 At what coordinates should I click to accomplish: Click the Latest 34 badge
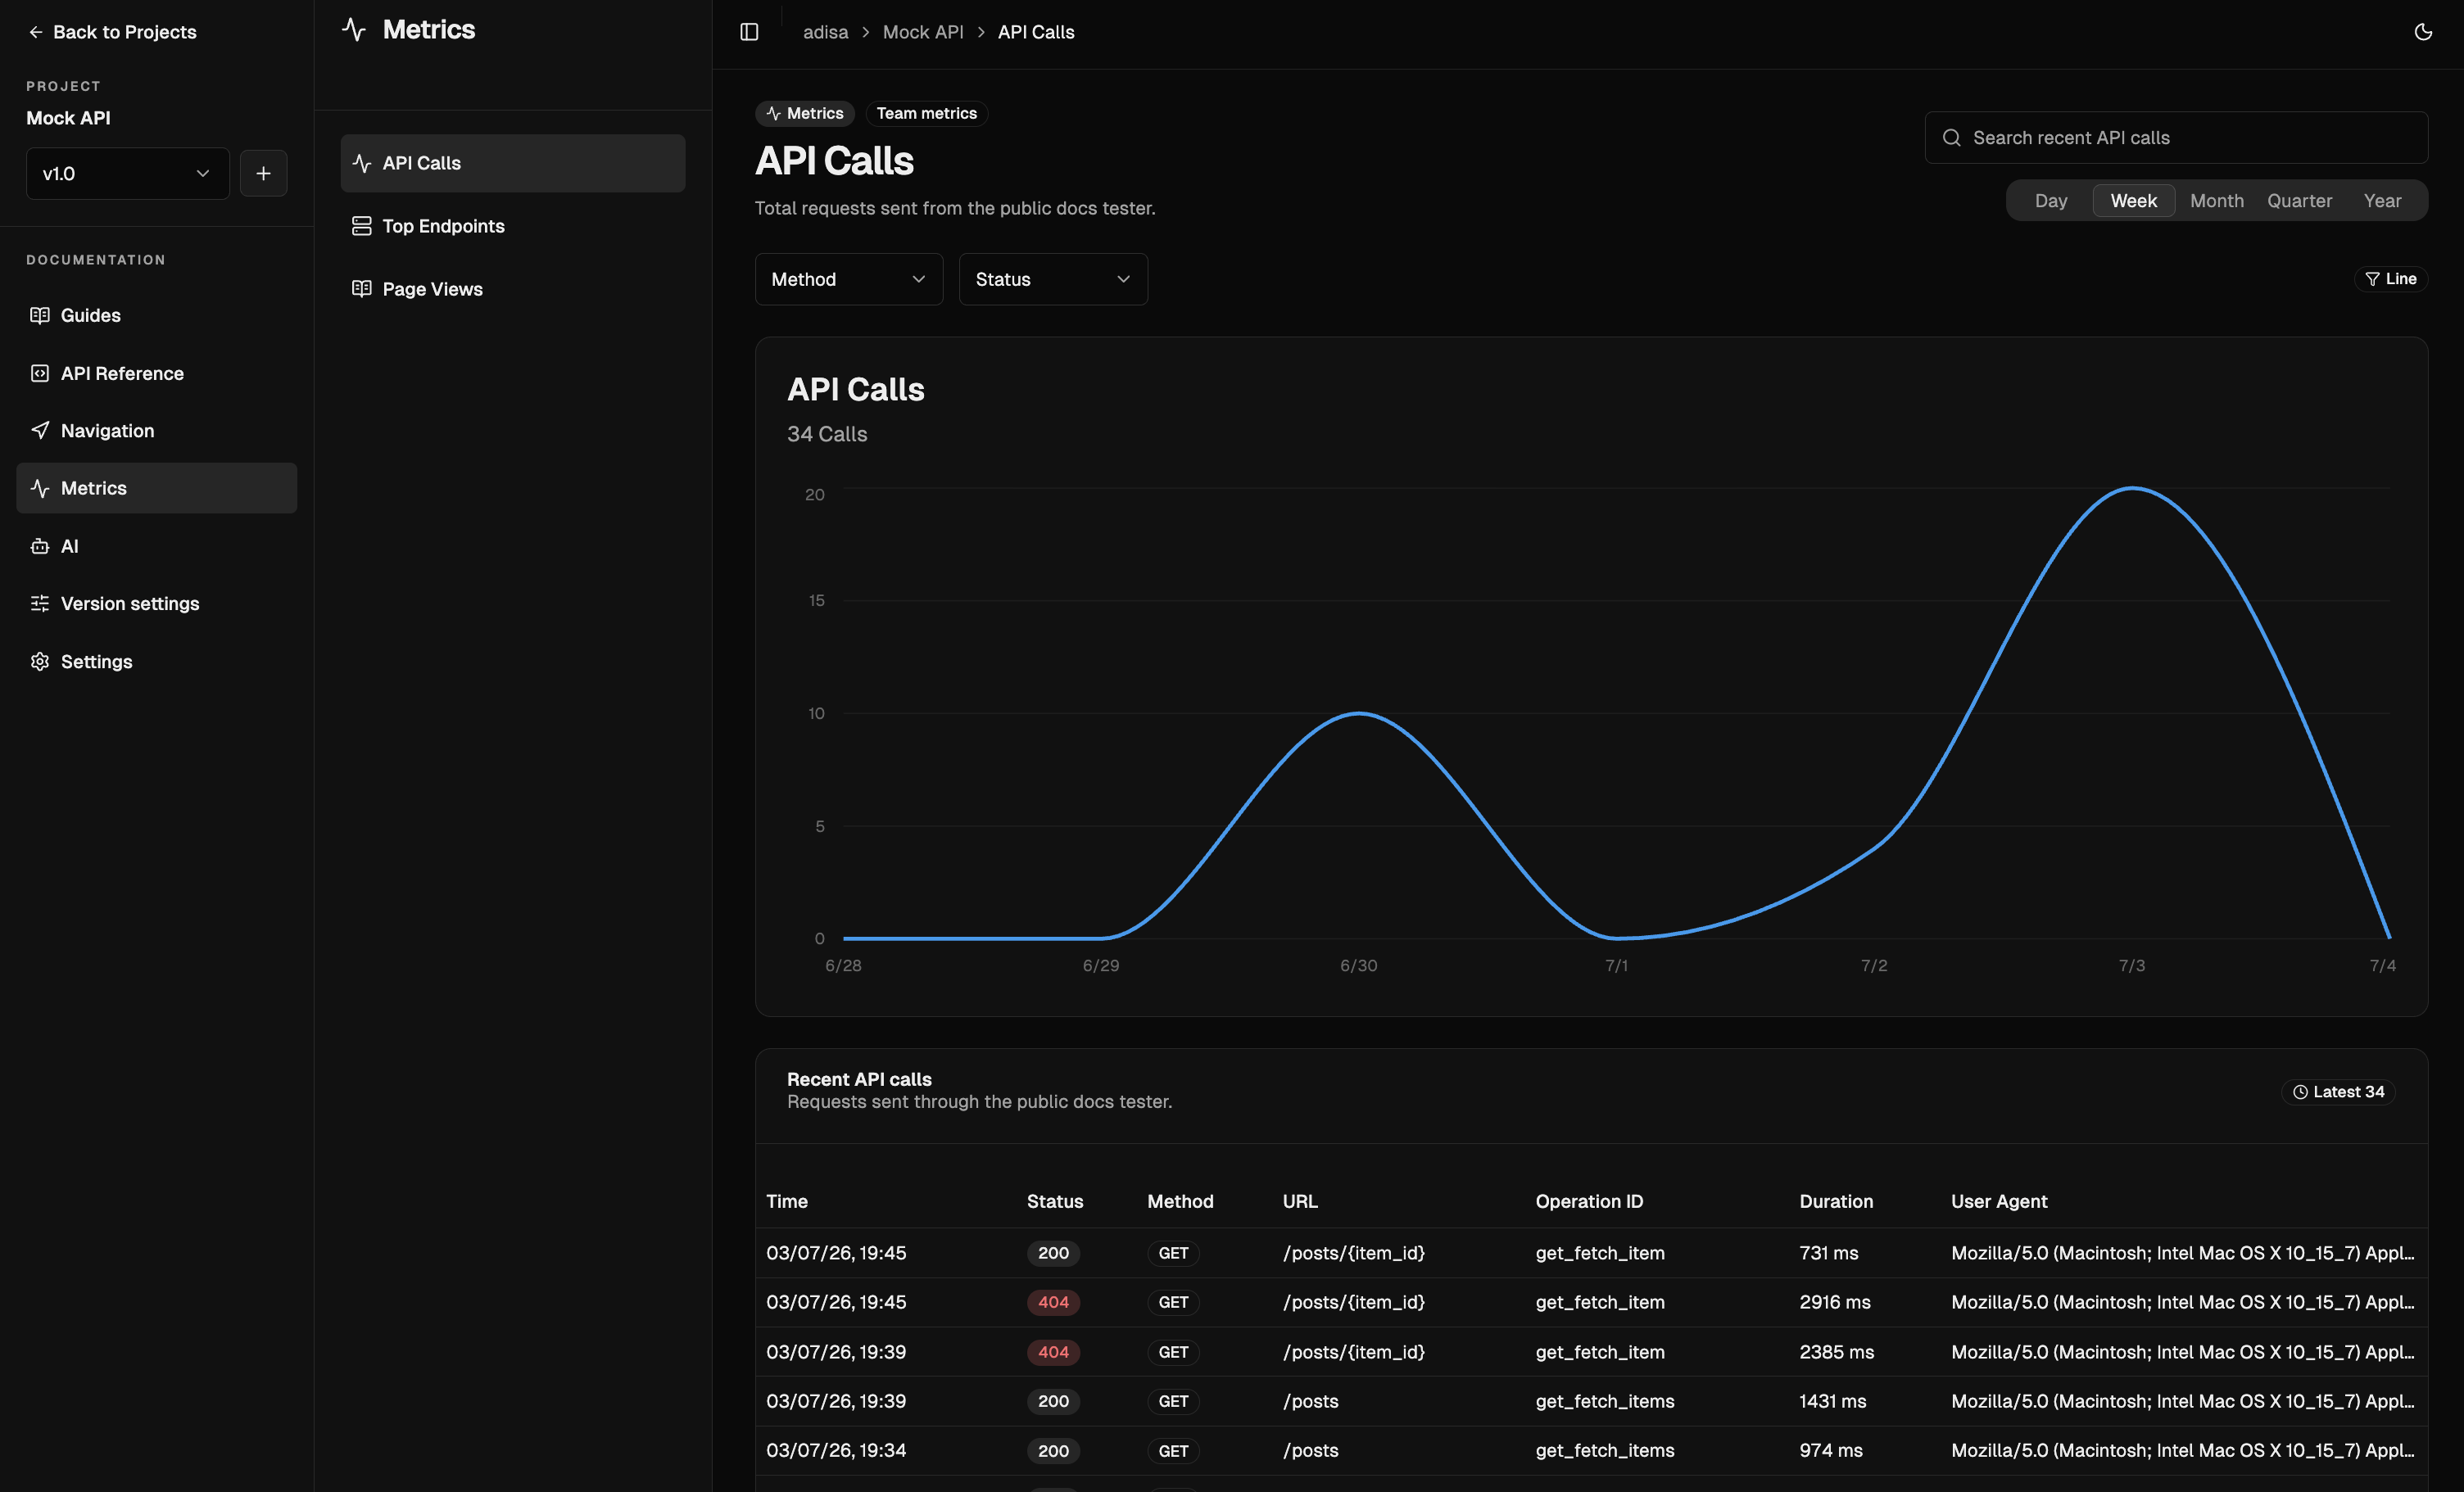pos(2338,1092)
